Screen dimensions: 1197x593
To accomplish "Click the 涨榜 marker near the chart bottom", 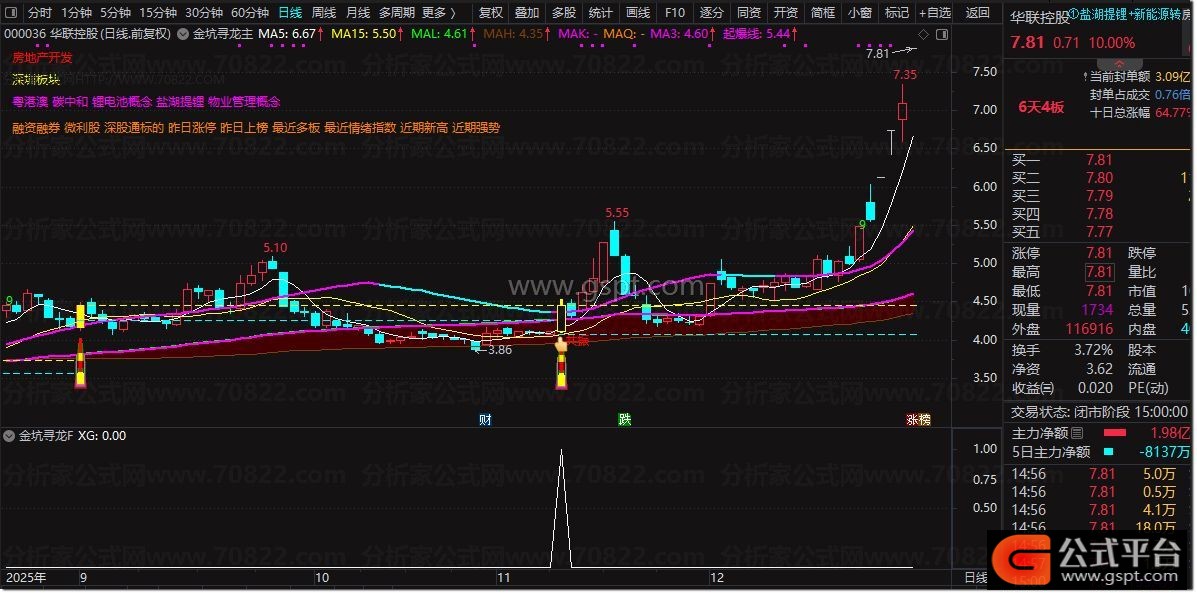I will [x=917, y=419].
